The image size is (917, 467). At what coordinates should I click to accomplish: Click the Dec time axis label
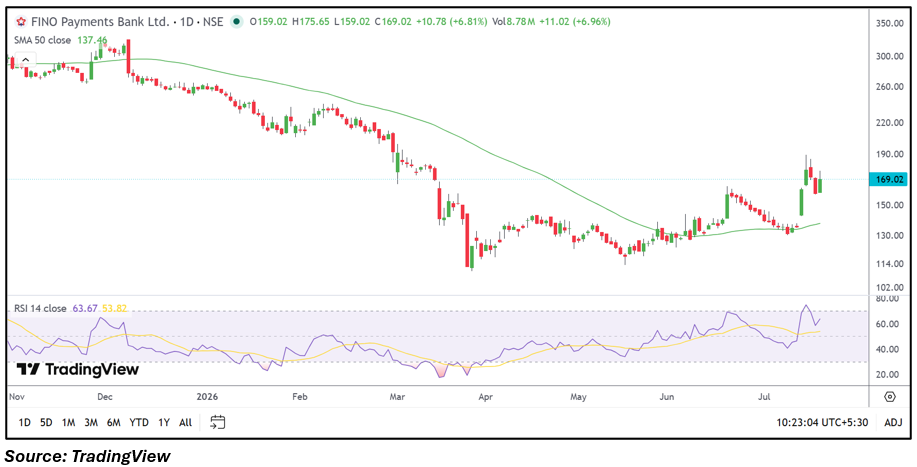(x=105, y=397)
